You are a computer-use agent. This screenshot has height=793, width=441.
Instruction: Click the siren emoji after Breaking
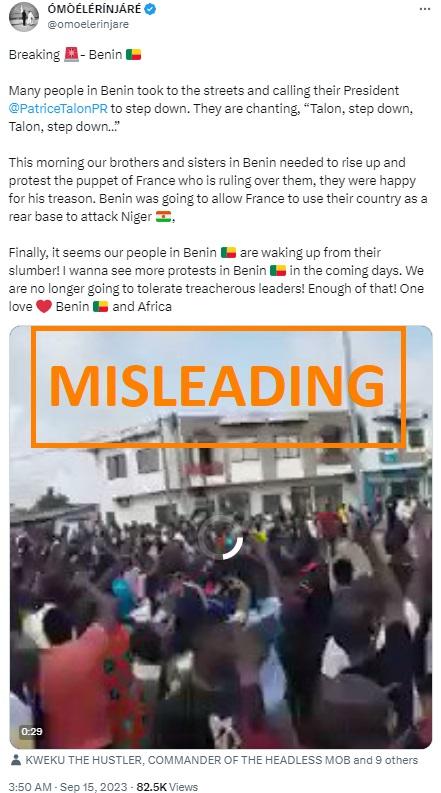pyautogui.click(x=71, y=55)
